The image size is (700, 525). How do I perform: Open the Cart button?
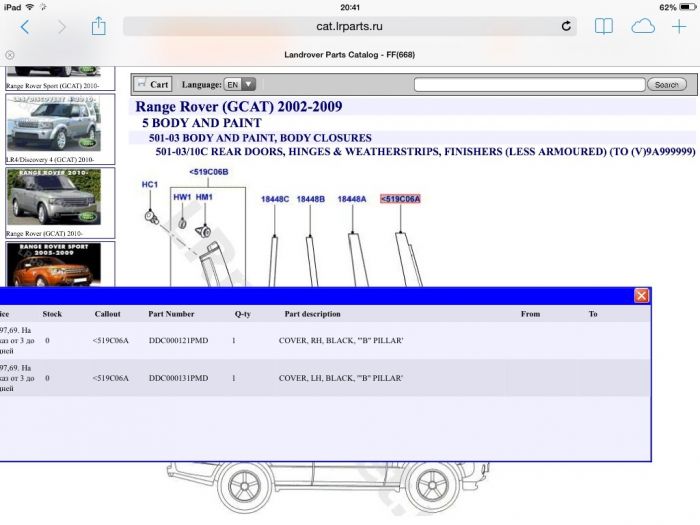tap(153, 84)
